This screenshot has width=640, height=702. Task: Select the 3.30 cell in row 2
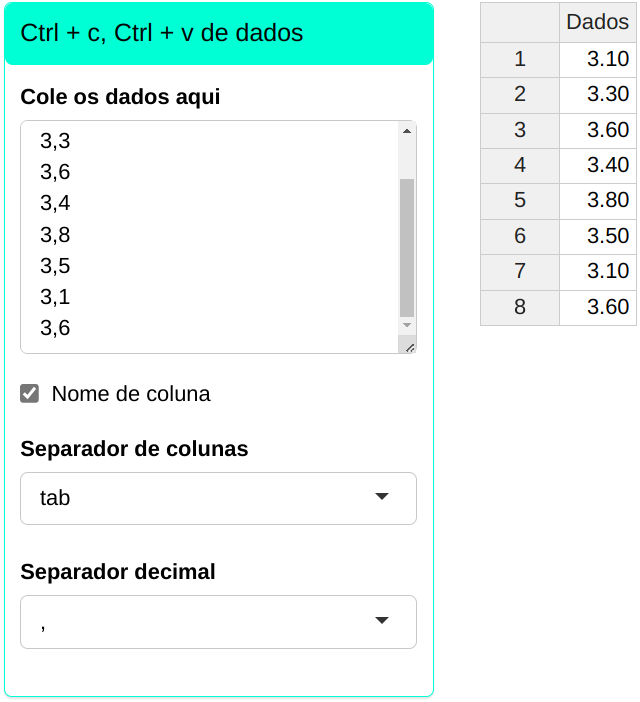(x=597, y=95)
